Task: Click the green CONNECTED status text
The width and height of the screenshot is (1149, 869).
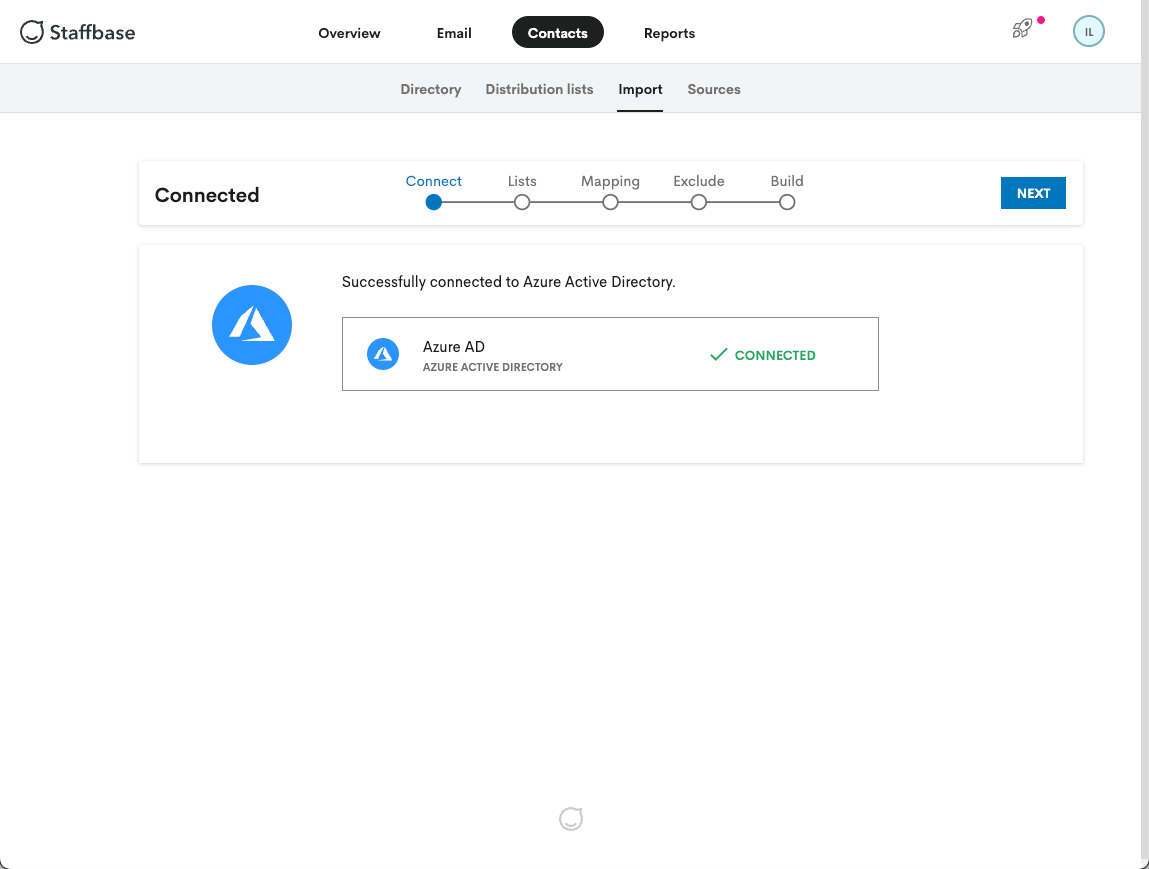Action: (x=775, y=355)
